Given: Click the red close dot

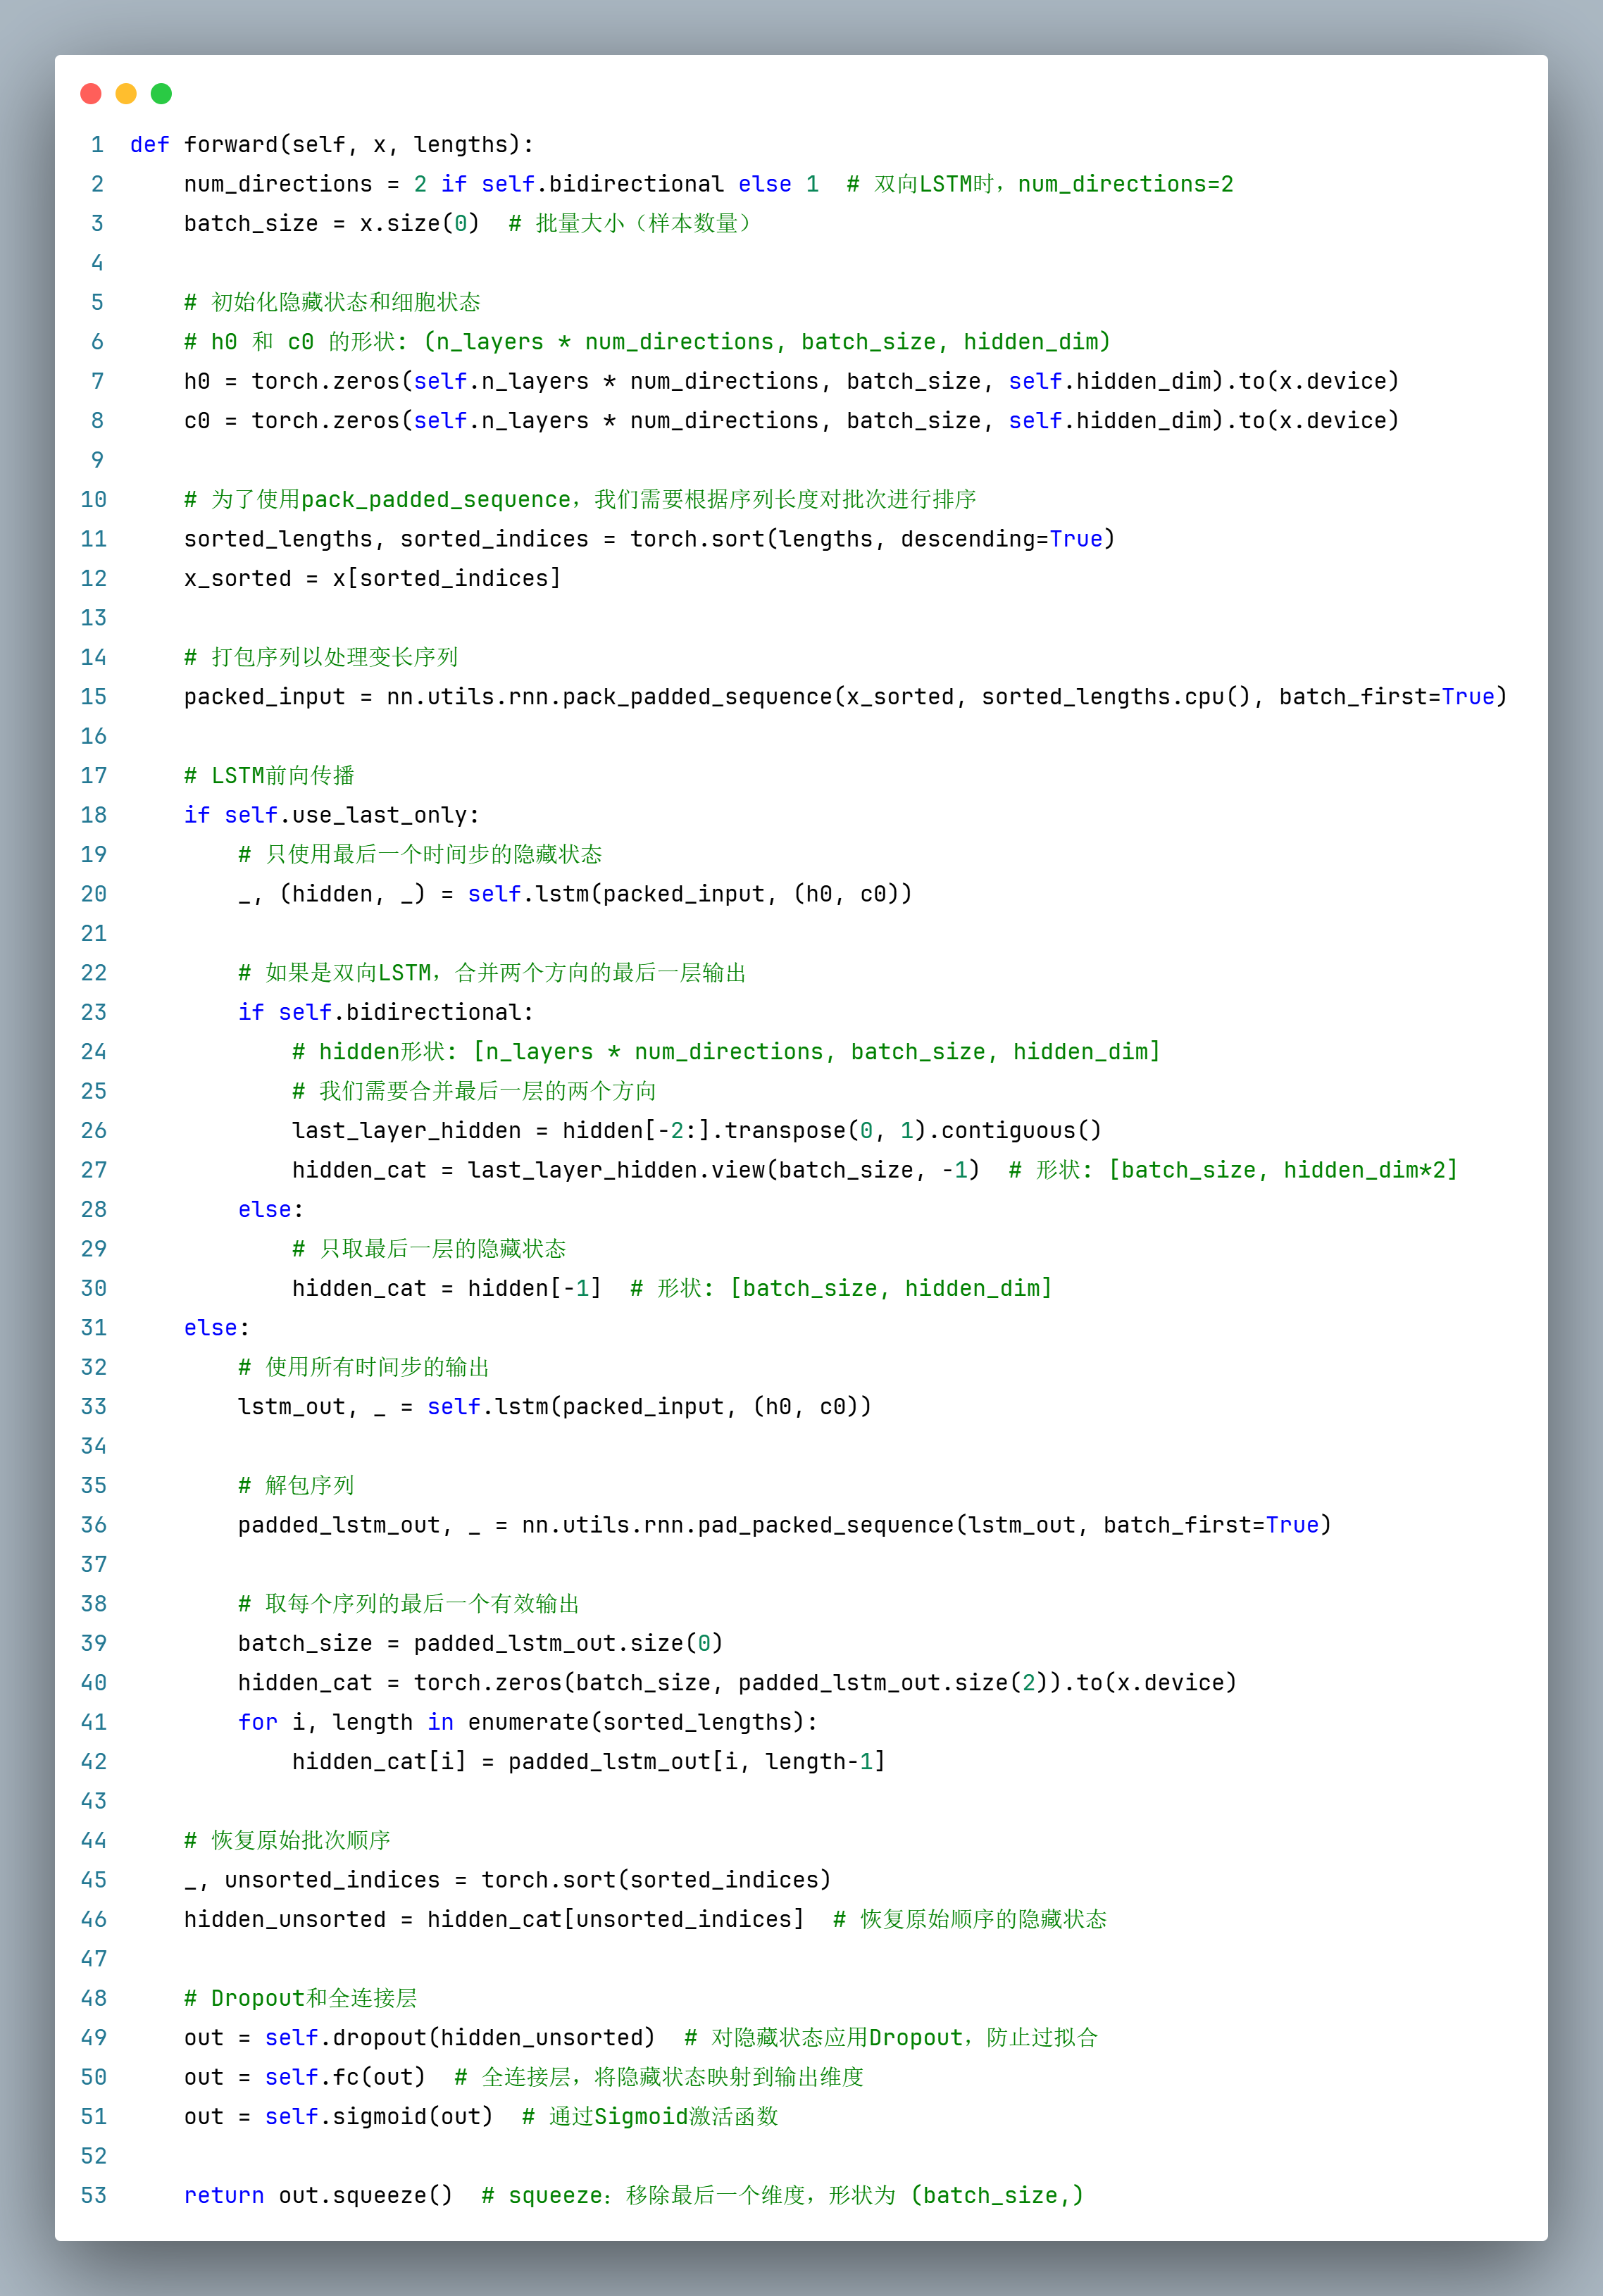Looking at the screenshot, I should 91,94.
